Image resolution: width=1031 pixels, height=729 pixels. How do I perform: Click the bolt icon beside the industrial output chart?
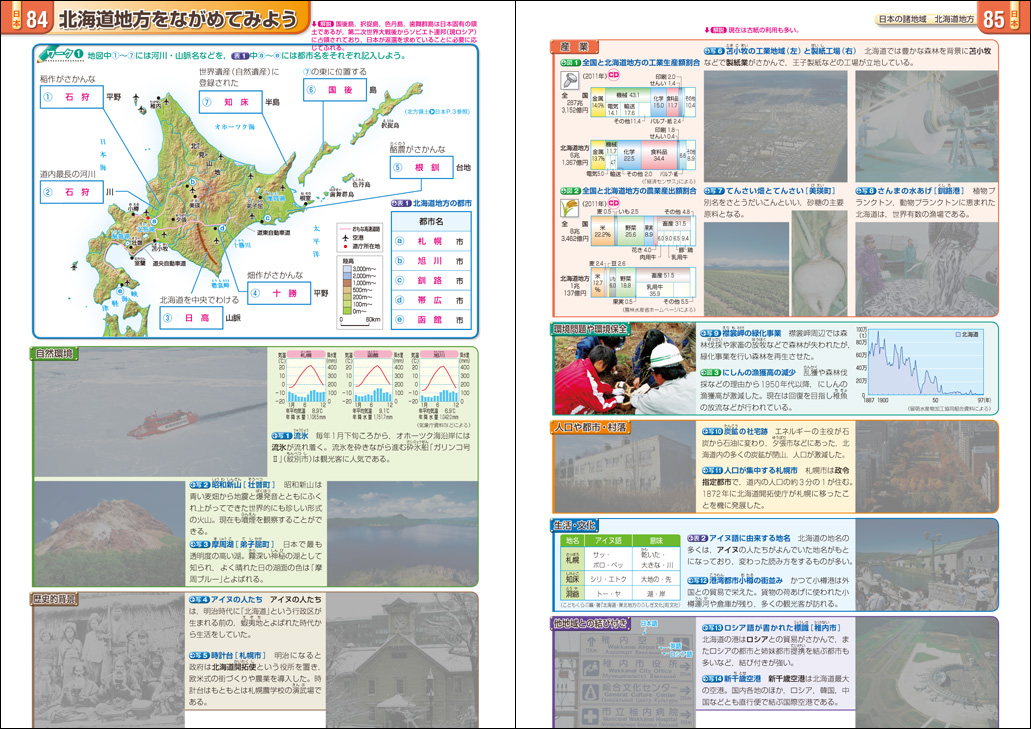click(569, 80)
